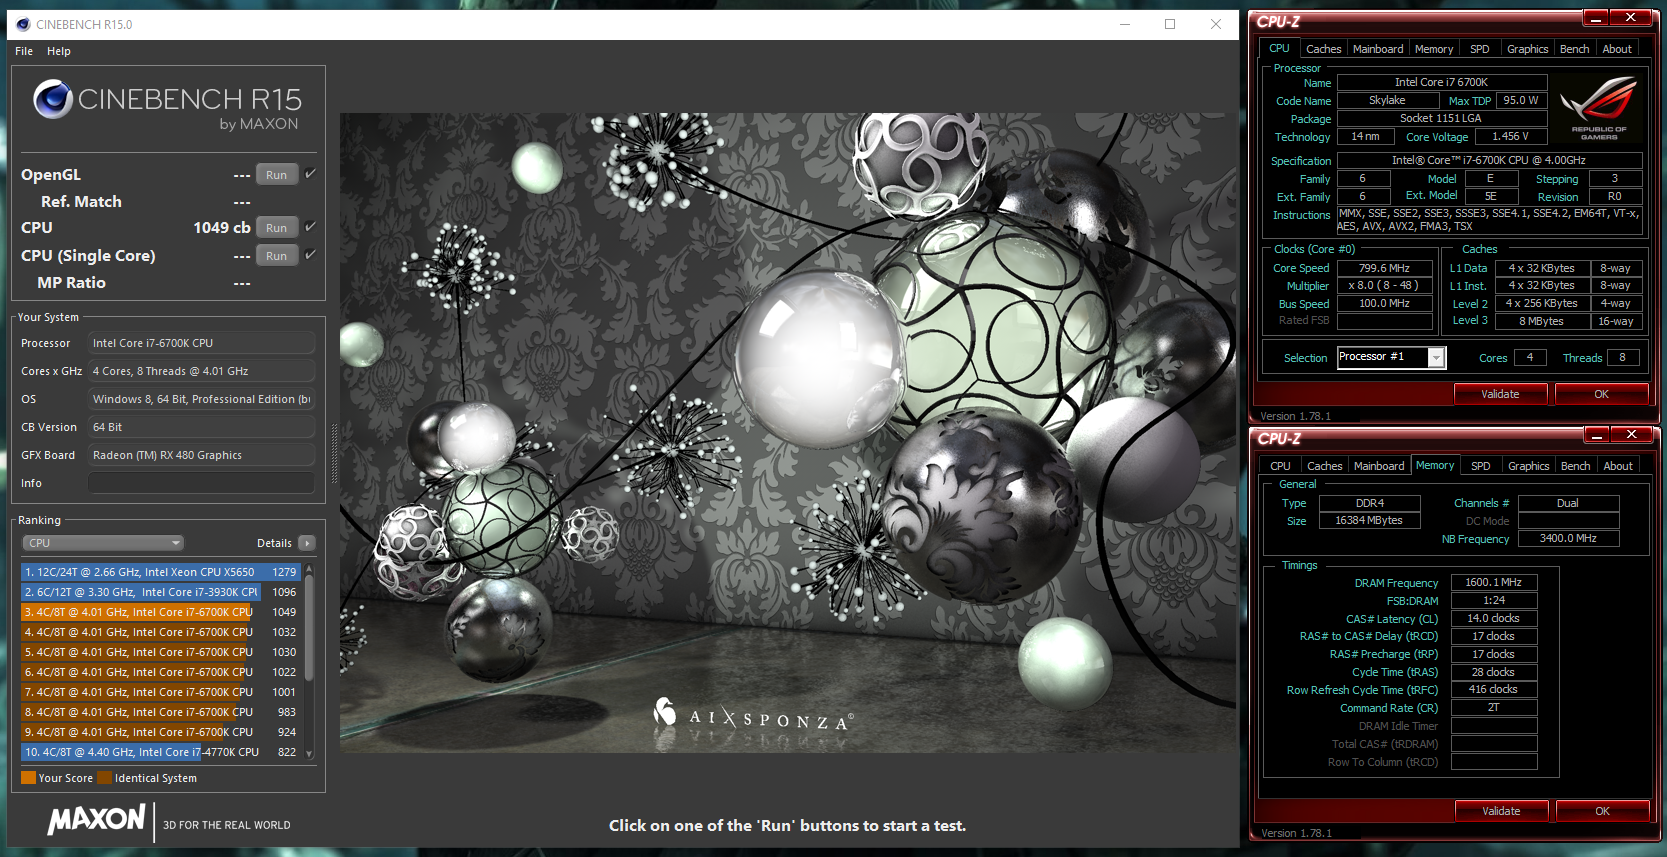Screen dimensions: 1667x857
Task: Switch to SPD tab in lower CPU-Z
Action: pyautogui.click(x=1481, y=466)
